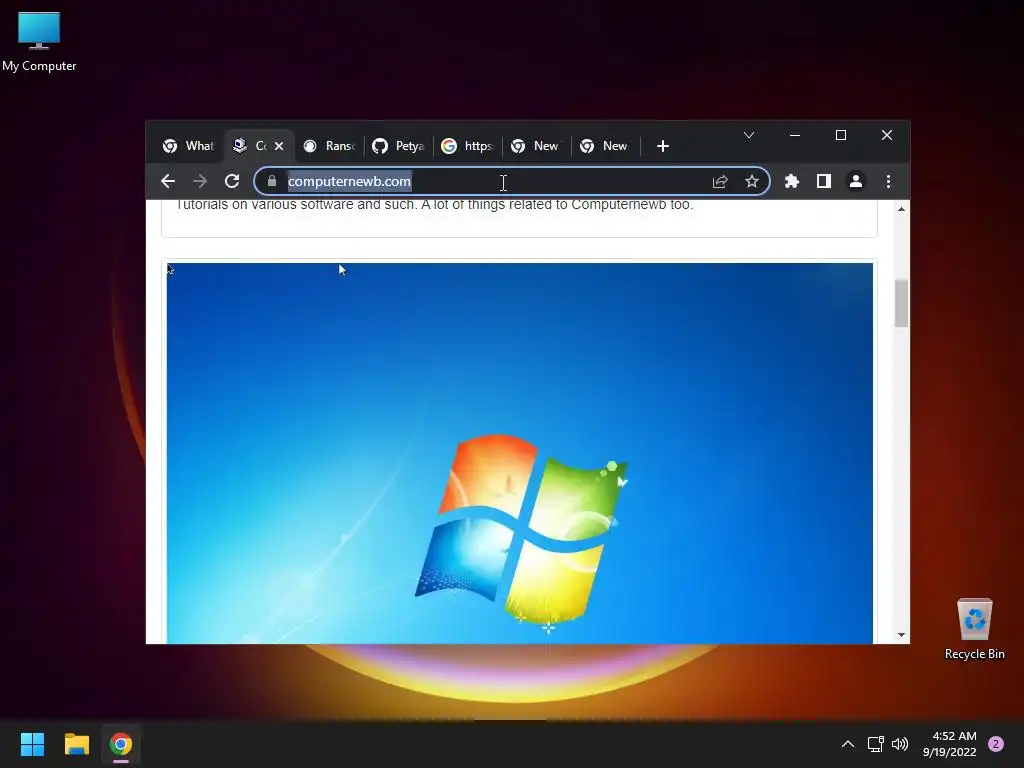Select the Recycle Bin desktop icon

(x=974, y=628)
